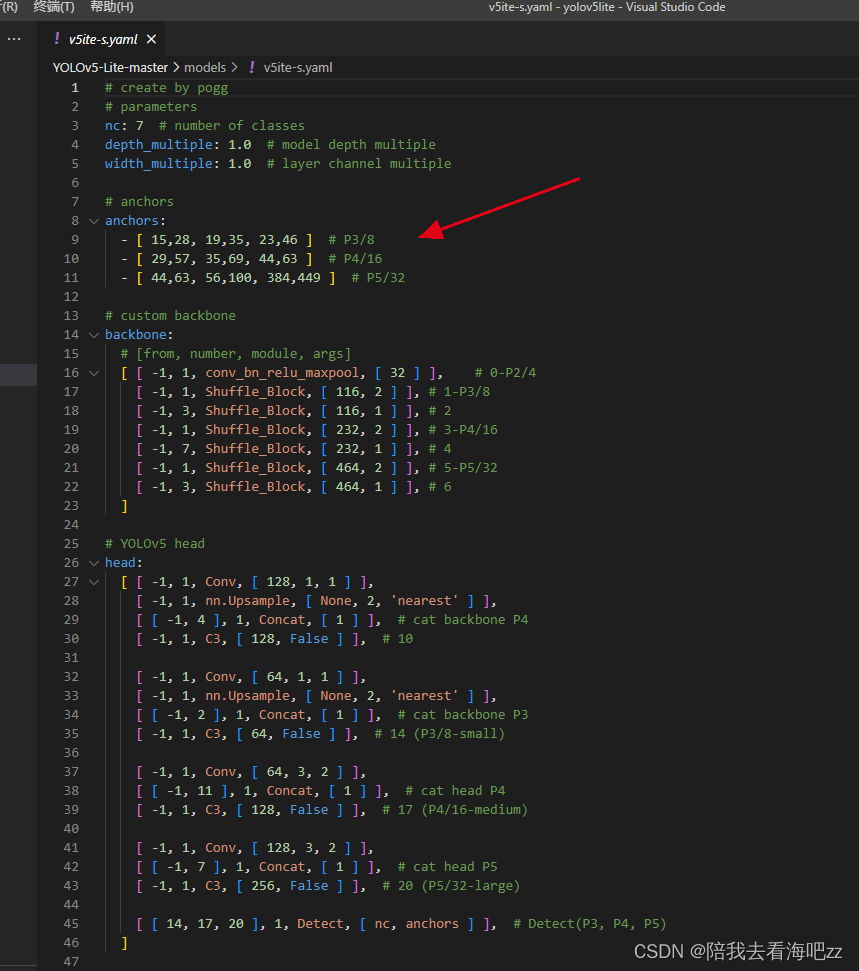Click '# cat backbone P3' comment
Image resolution: width=859 pixels, height=971 pixels.
coord(463,715)
